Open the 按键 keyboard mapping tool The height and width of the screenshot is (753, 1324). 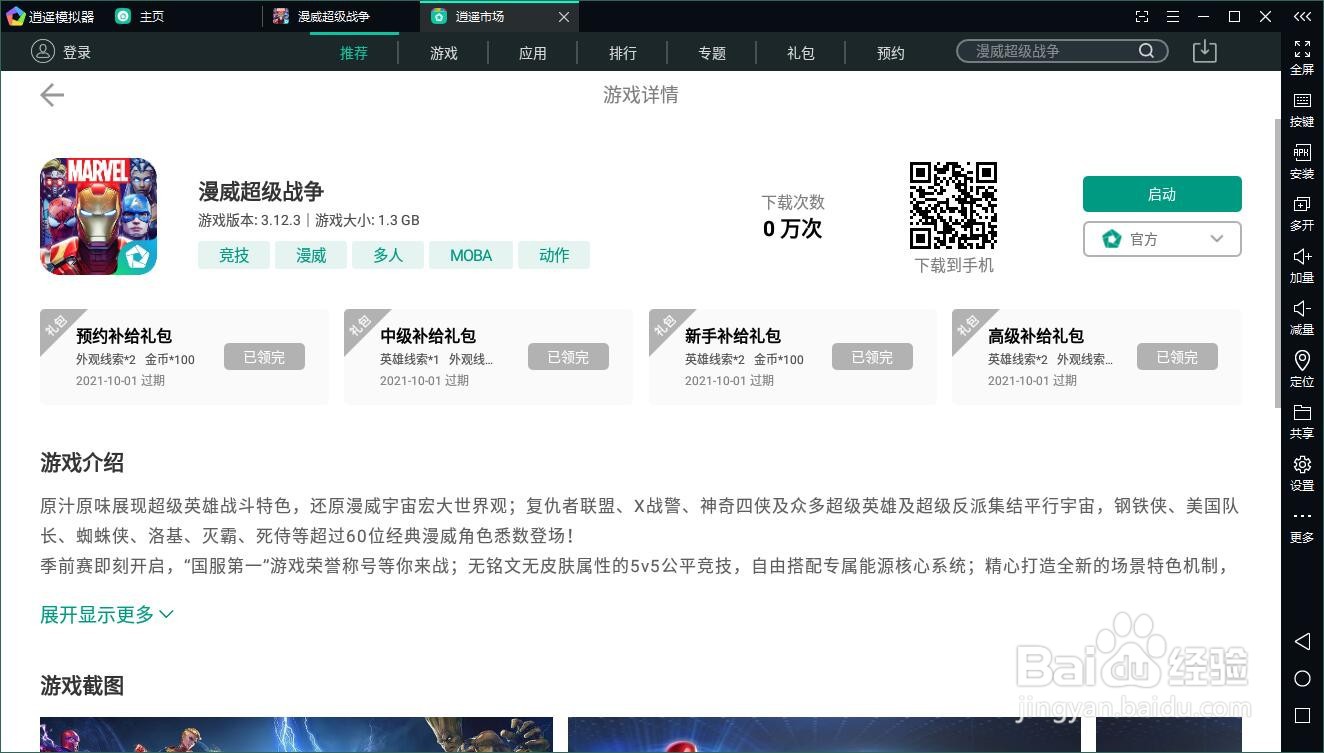tap(1301, 110)
